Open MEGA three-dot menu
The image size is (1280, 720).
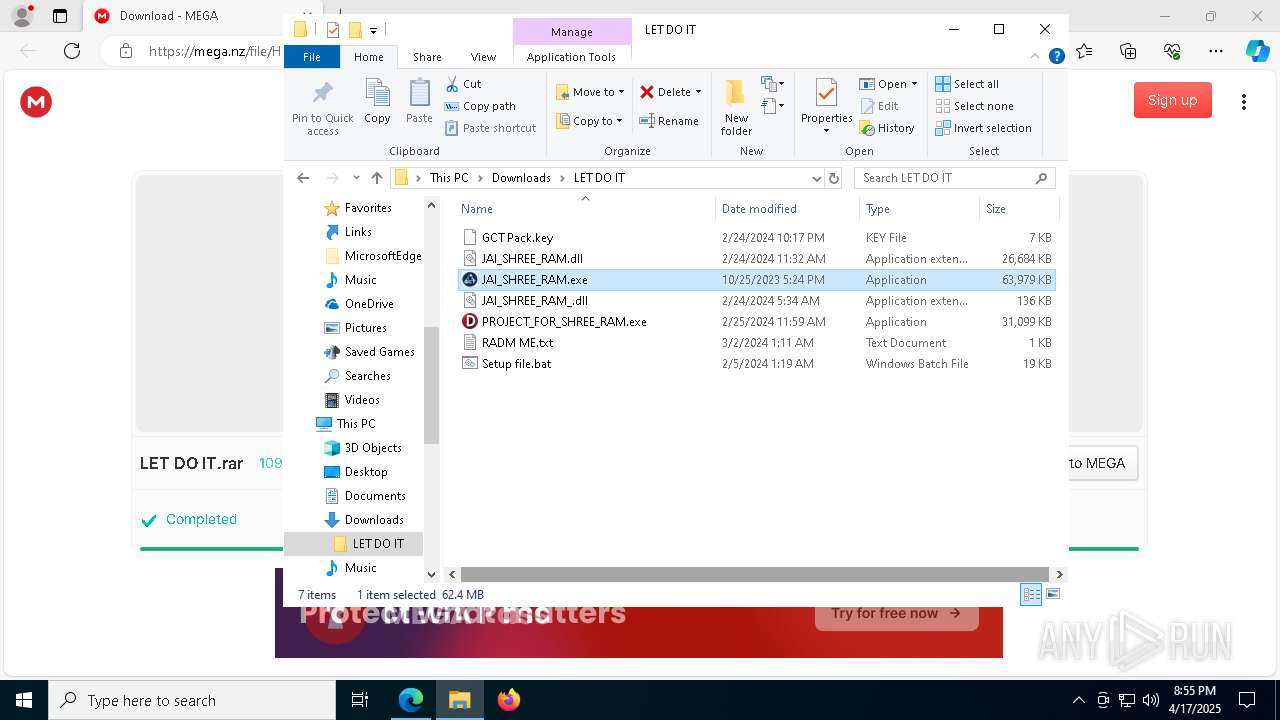pos(1244,102)
